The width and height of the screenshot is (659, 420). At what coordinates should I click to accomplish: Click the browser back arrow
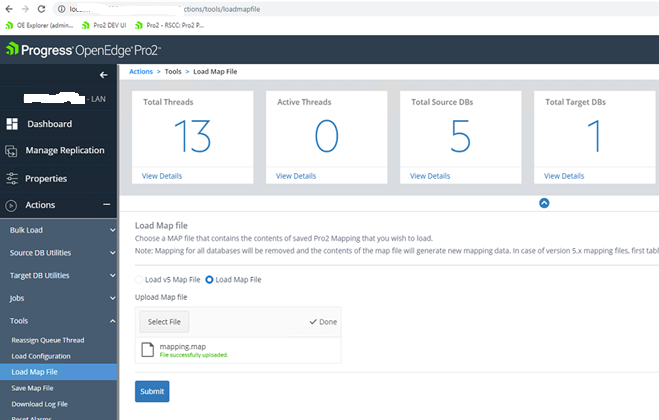pos(8,8)
